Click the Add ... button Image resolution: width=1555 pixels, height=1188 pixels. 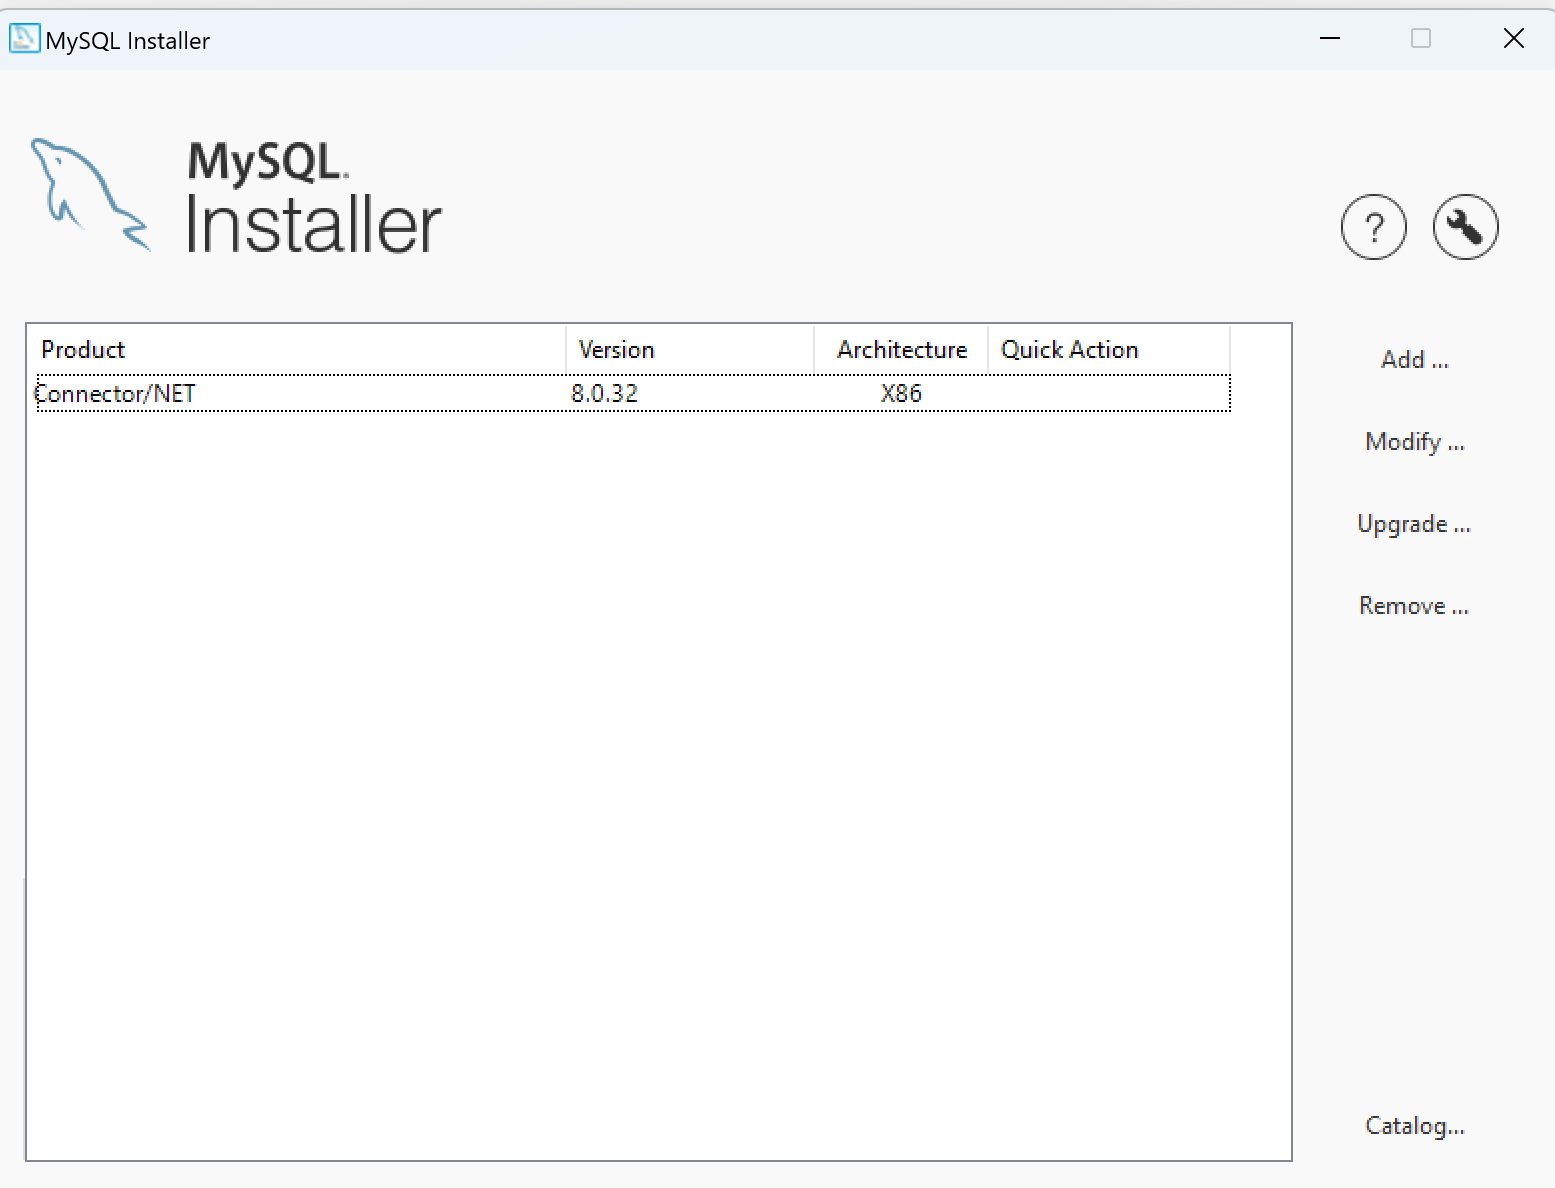tap(1414, 360)
